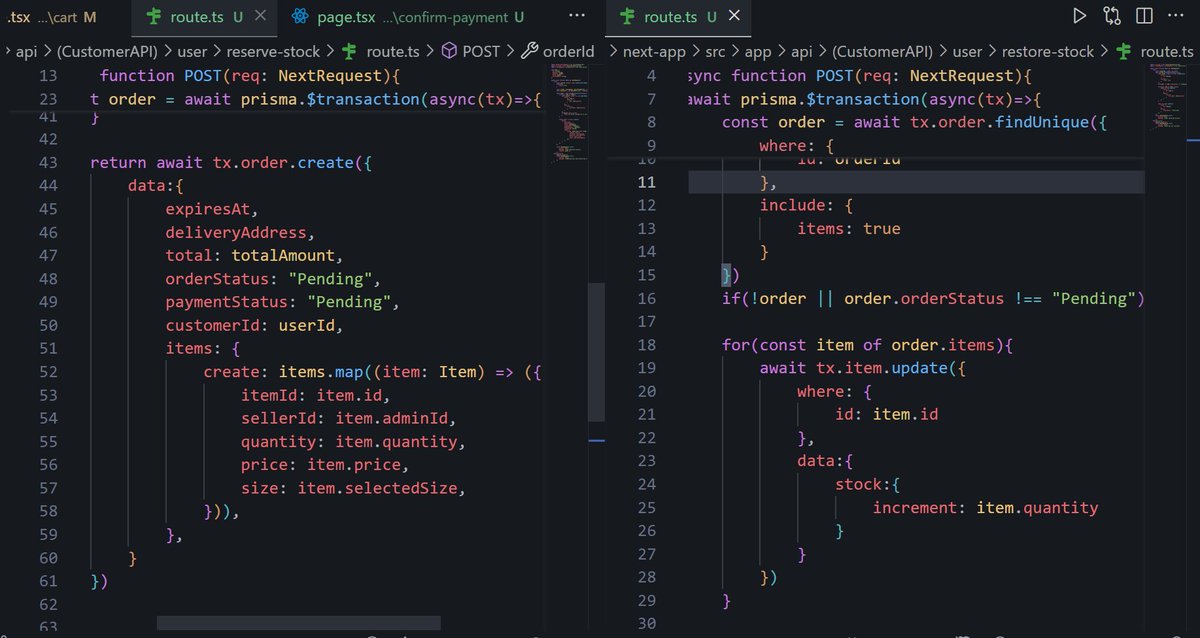Click 'id: item.id' on line 21
This screenshot has height=638, width=1200.
click(887, 414)
